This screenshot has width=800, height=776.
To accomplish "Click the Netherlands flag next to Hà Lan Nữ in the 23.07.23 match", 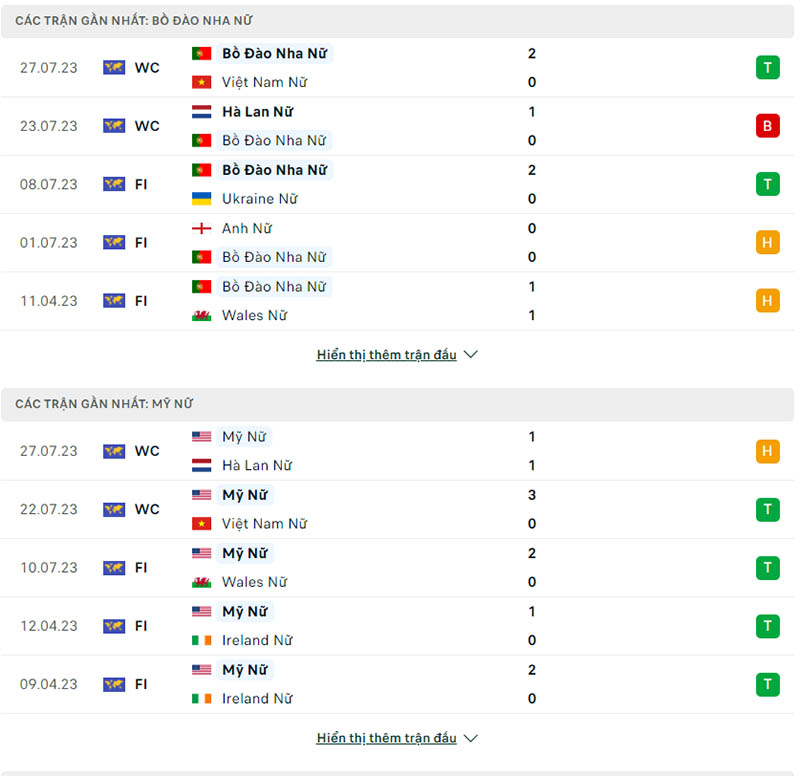I will (202, 112).
